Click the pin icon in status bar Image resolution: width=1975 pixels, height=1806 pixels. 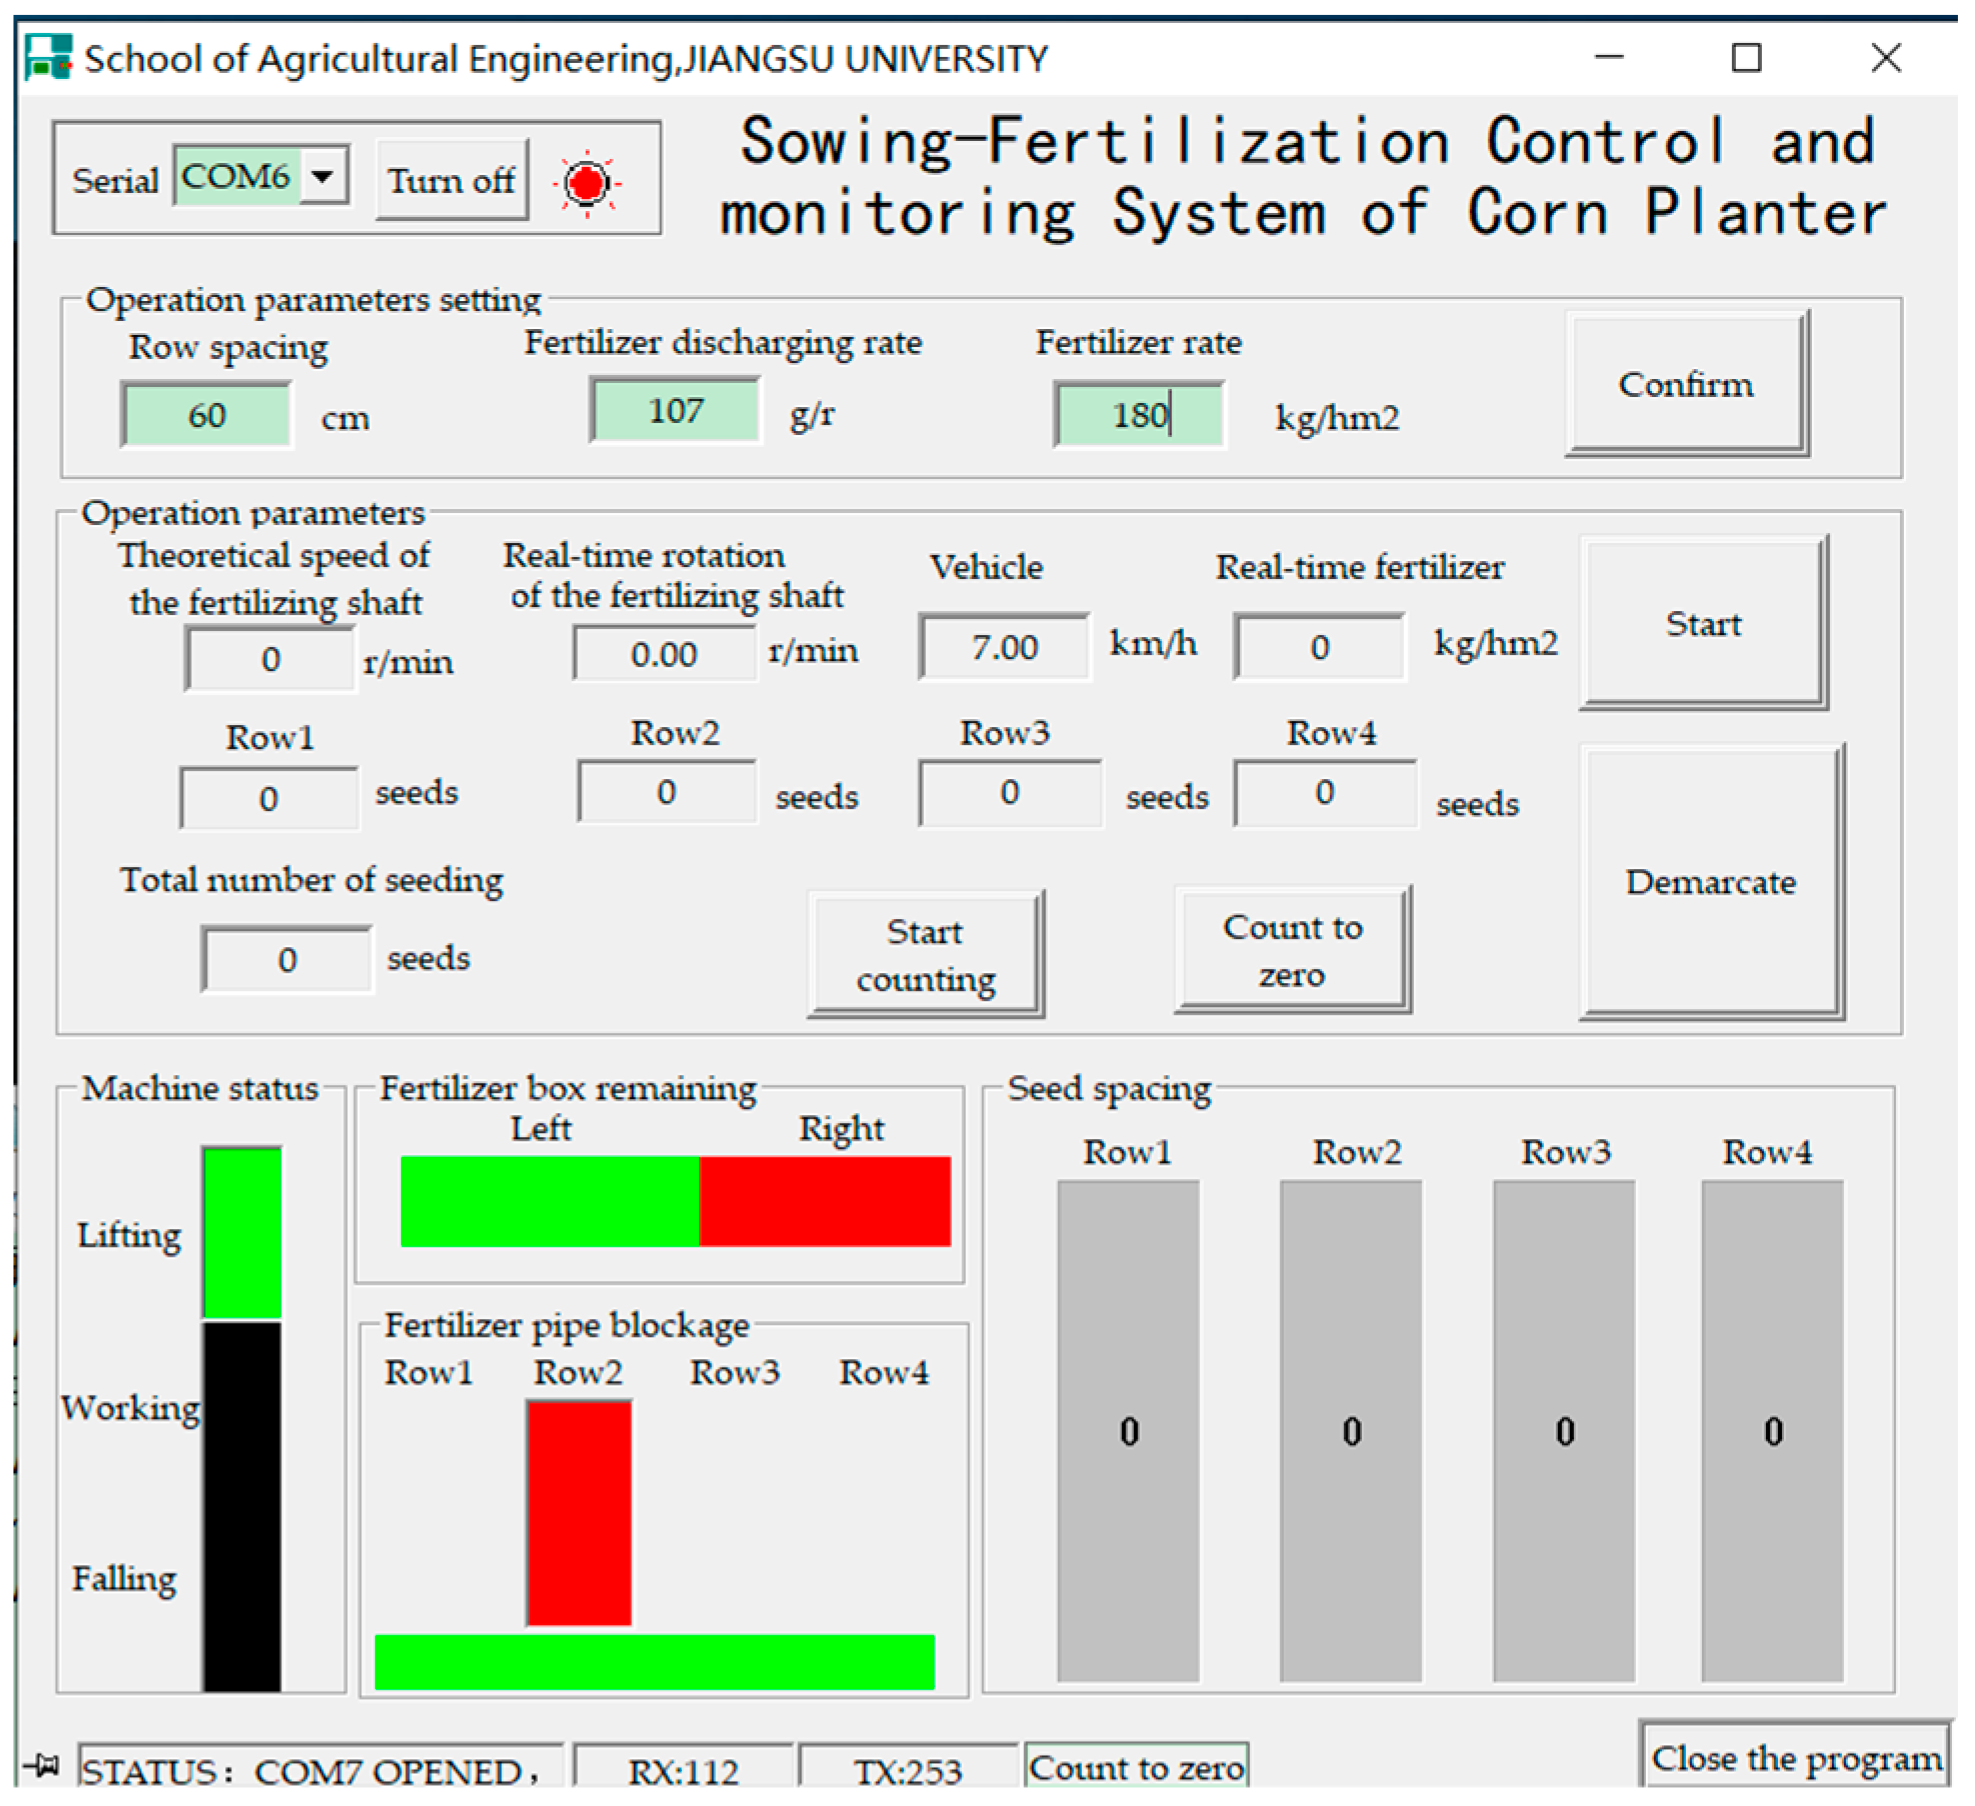tap(42, 1765)
